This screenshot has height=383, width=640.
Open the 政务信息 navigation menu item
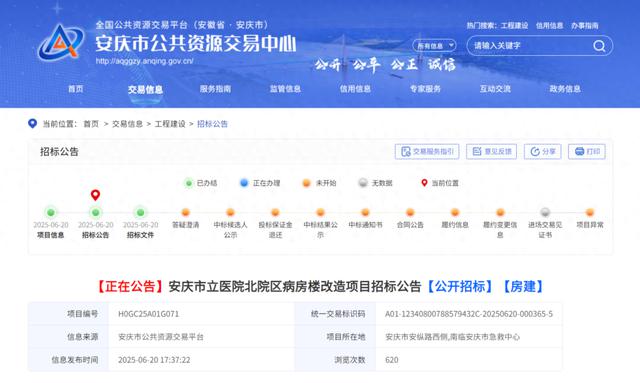point(565,89)
